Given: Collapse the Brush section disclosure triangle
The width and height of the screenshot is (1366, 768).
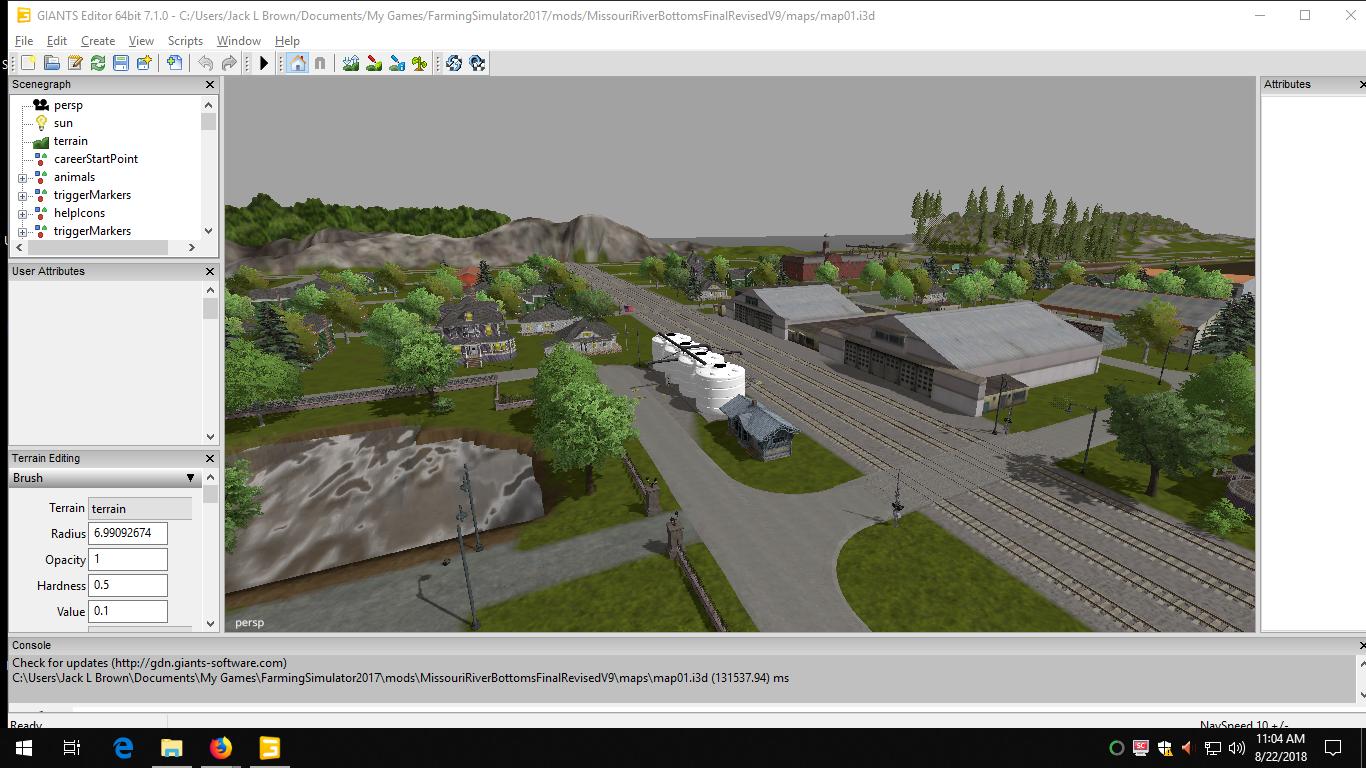Looking at the screenshot, I should pyautogui.click(x=190, y=478).
